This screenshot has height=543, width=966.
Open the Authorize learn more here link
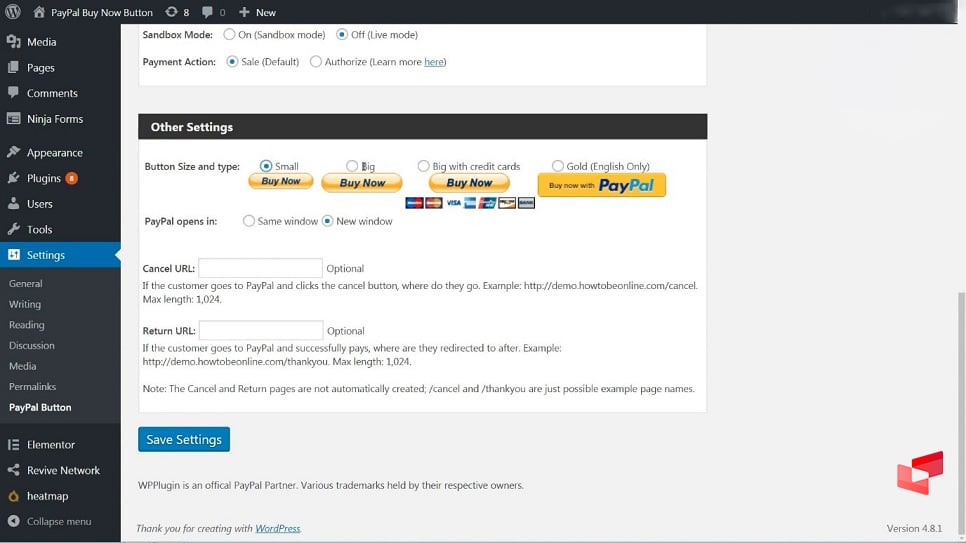coord(434,62)
